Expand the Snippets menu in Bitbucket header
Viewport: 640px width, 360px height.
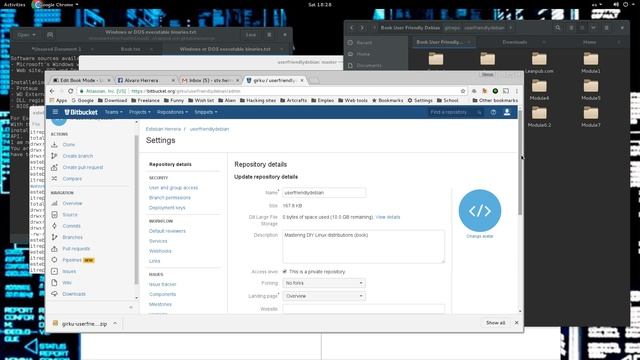pyautogui.click(x=206, y=112)
